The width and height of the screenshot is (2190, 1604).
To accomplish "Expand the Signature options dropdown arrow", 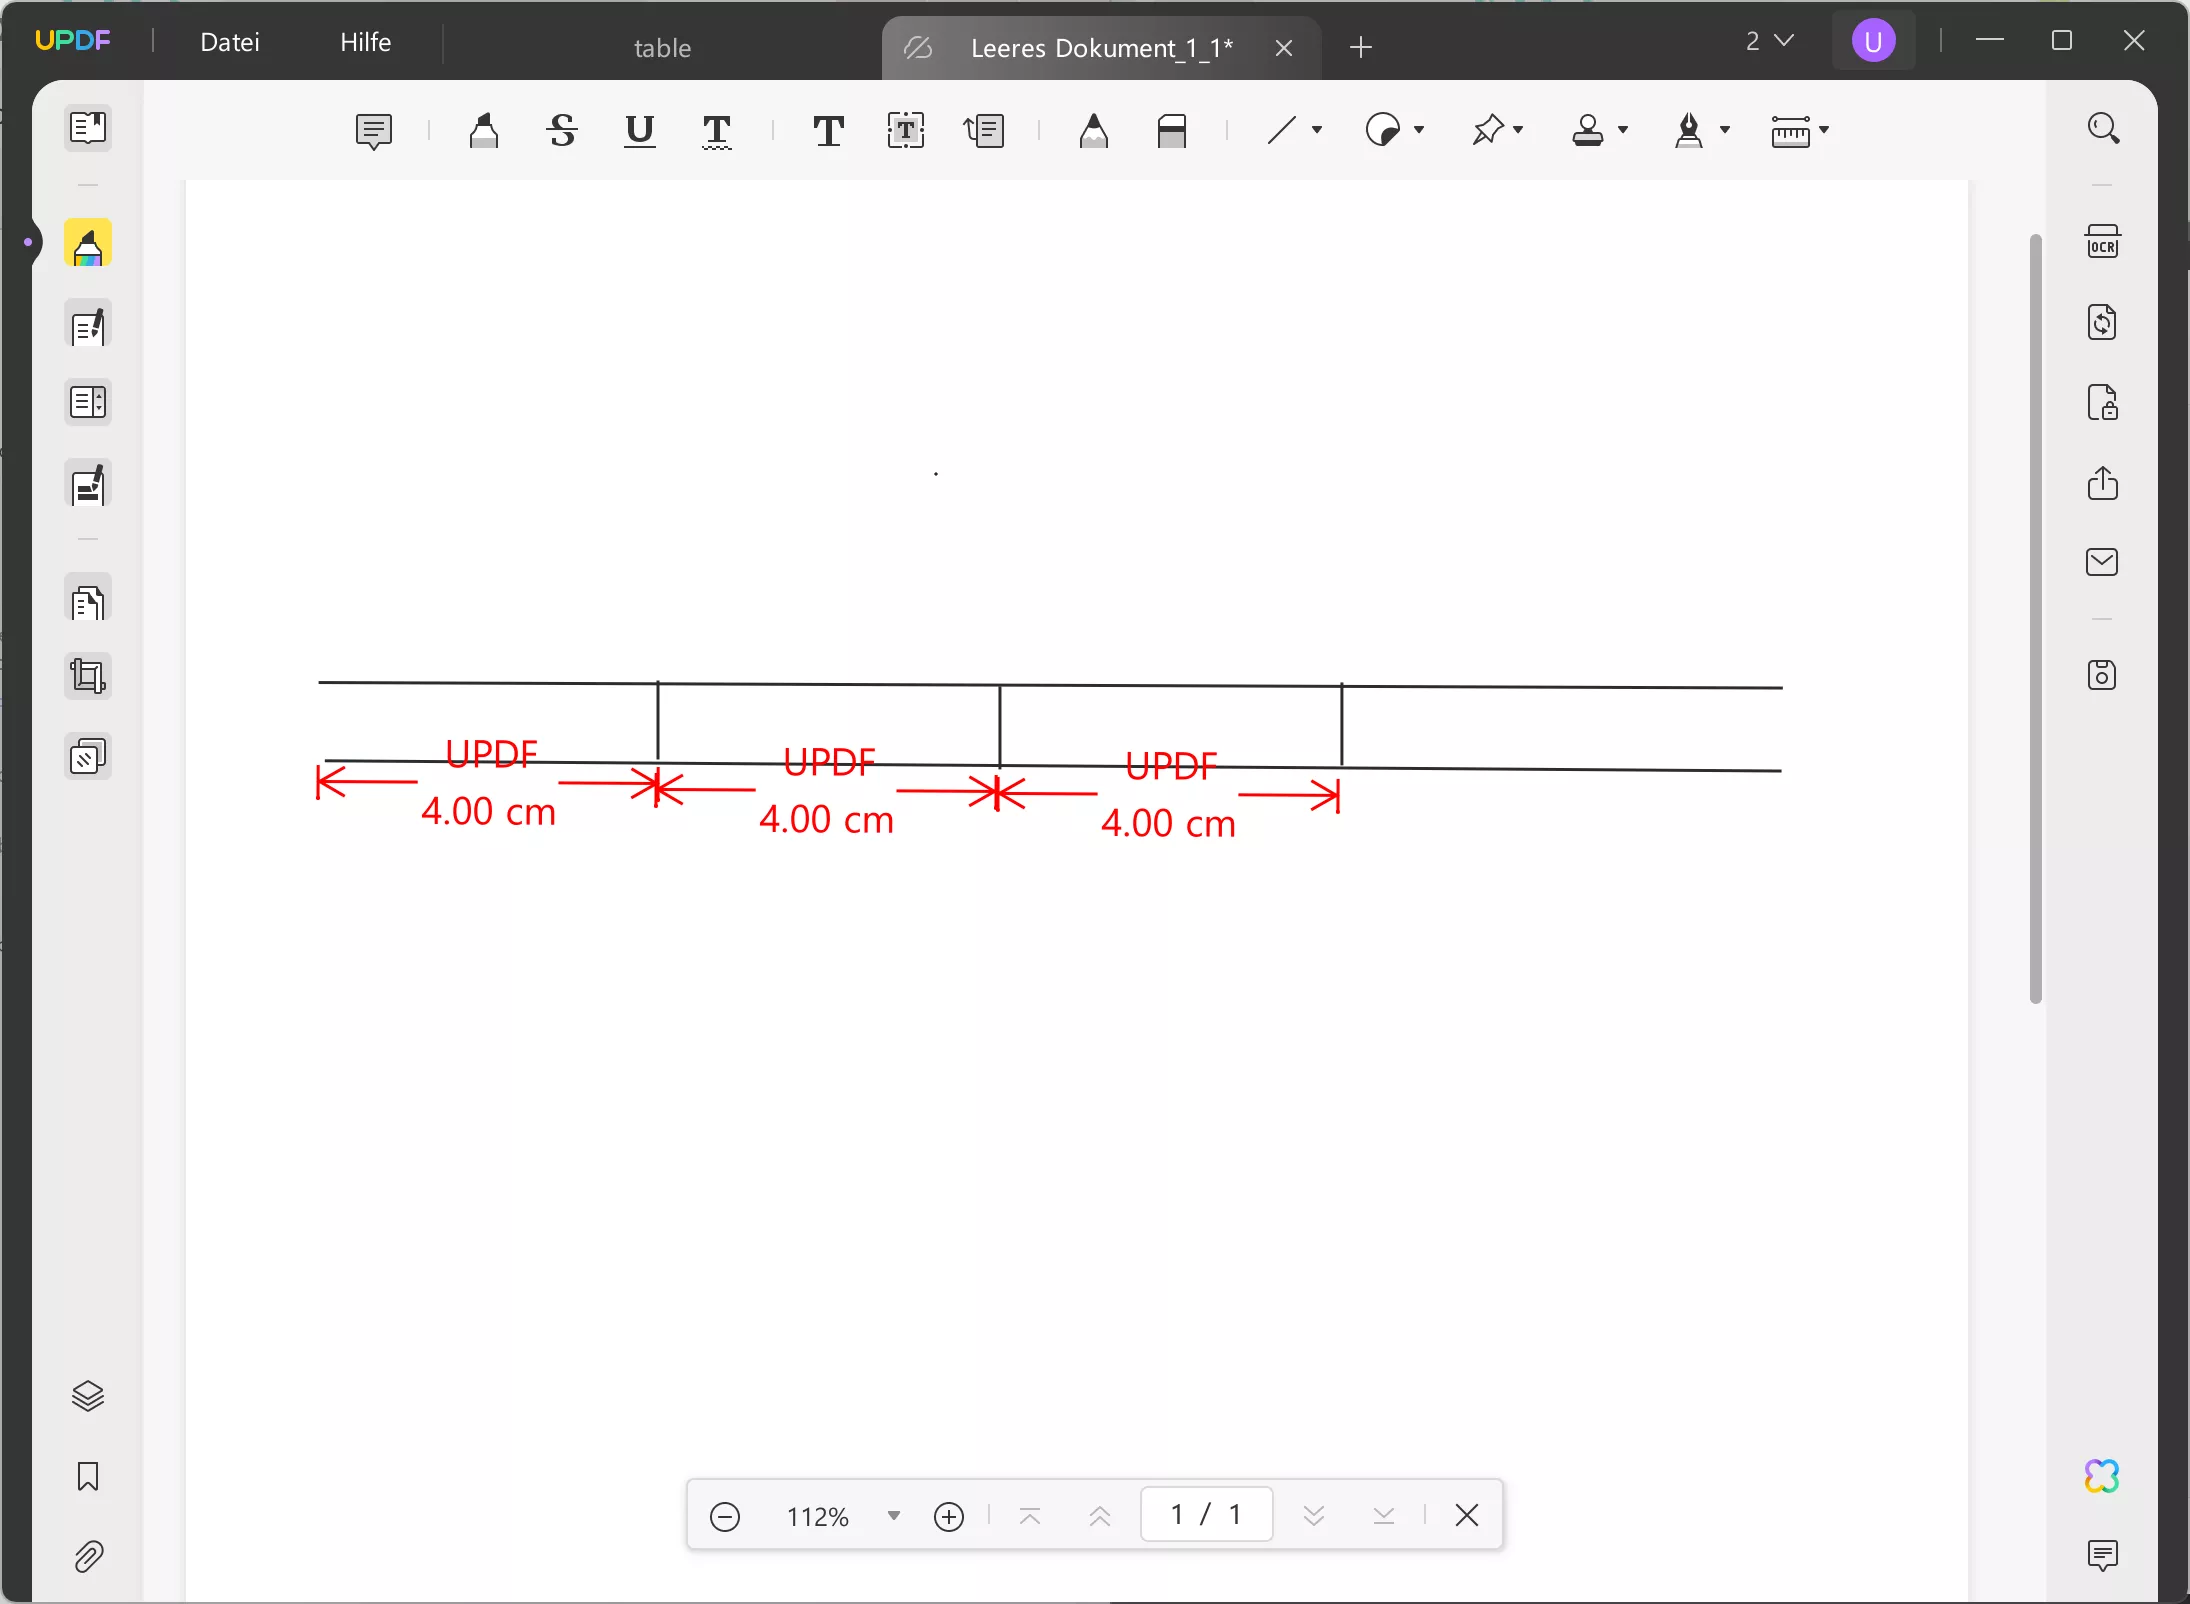I will (x=1725, y=130).
